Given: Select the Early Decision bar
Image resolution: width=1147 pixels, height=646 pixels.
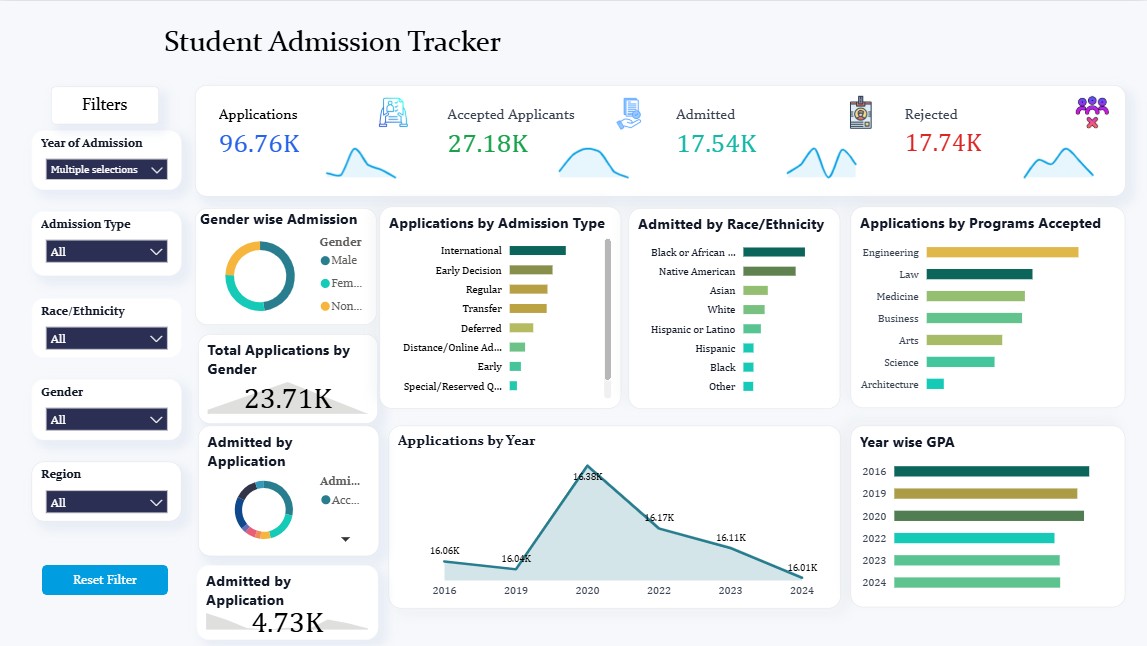Looking at the screenshot, I should tap(531, 270).
